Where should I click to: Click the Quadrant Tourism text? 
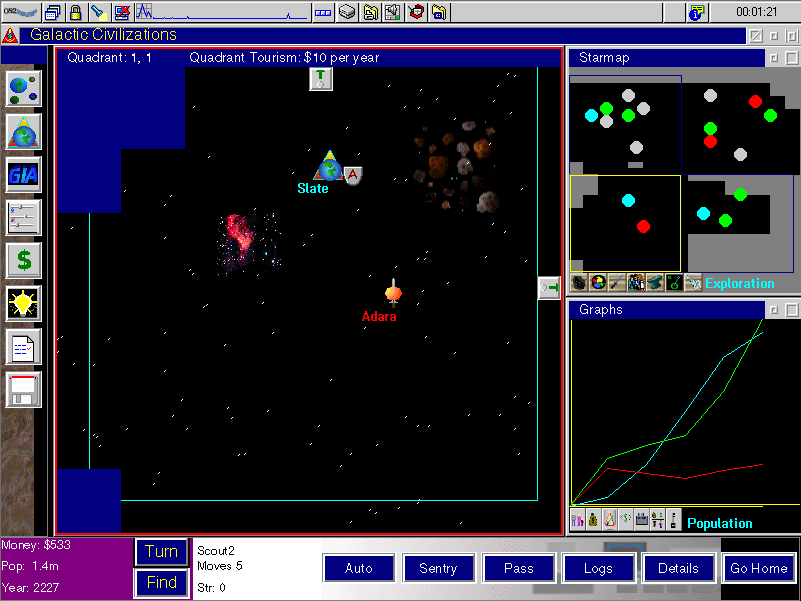(284, 58)
